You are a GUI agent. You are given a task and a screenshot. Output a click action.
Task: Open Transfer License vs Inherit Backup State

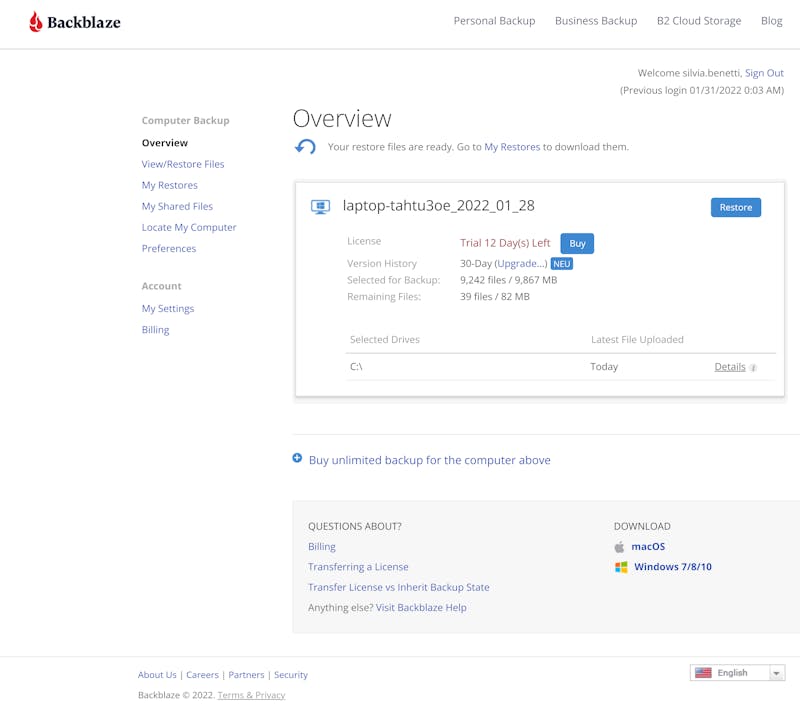(398, 587)
